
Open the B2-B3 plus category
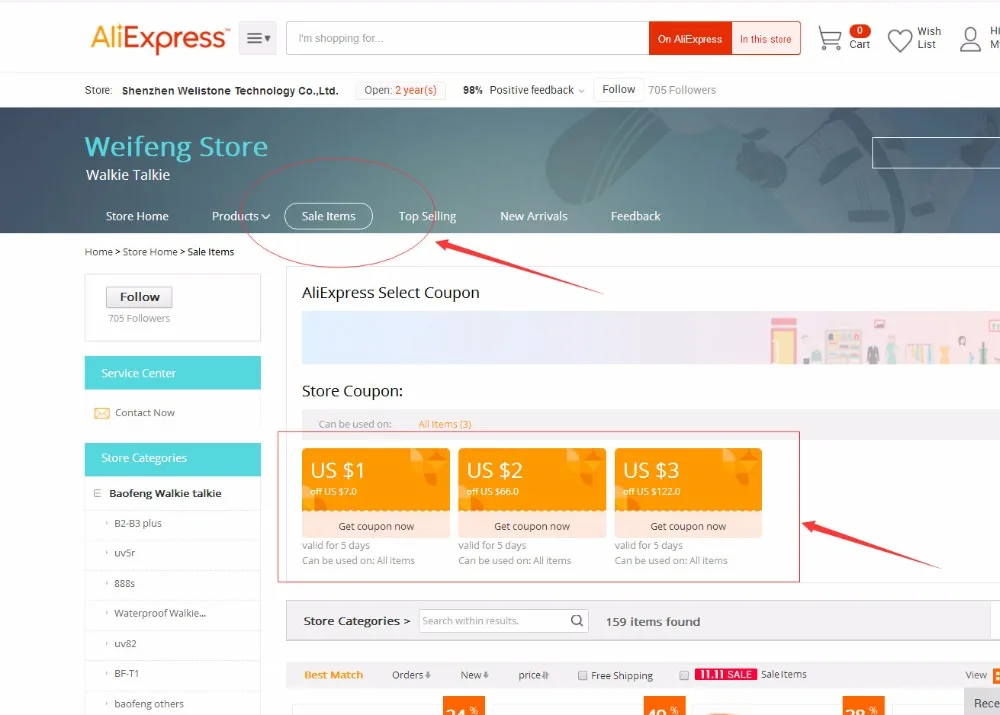138,523
